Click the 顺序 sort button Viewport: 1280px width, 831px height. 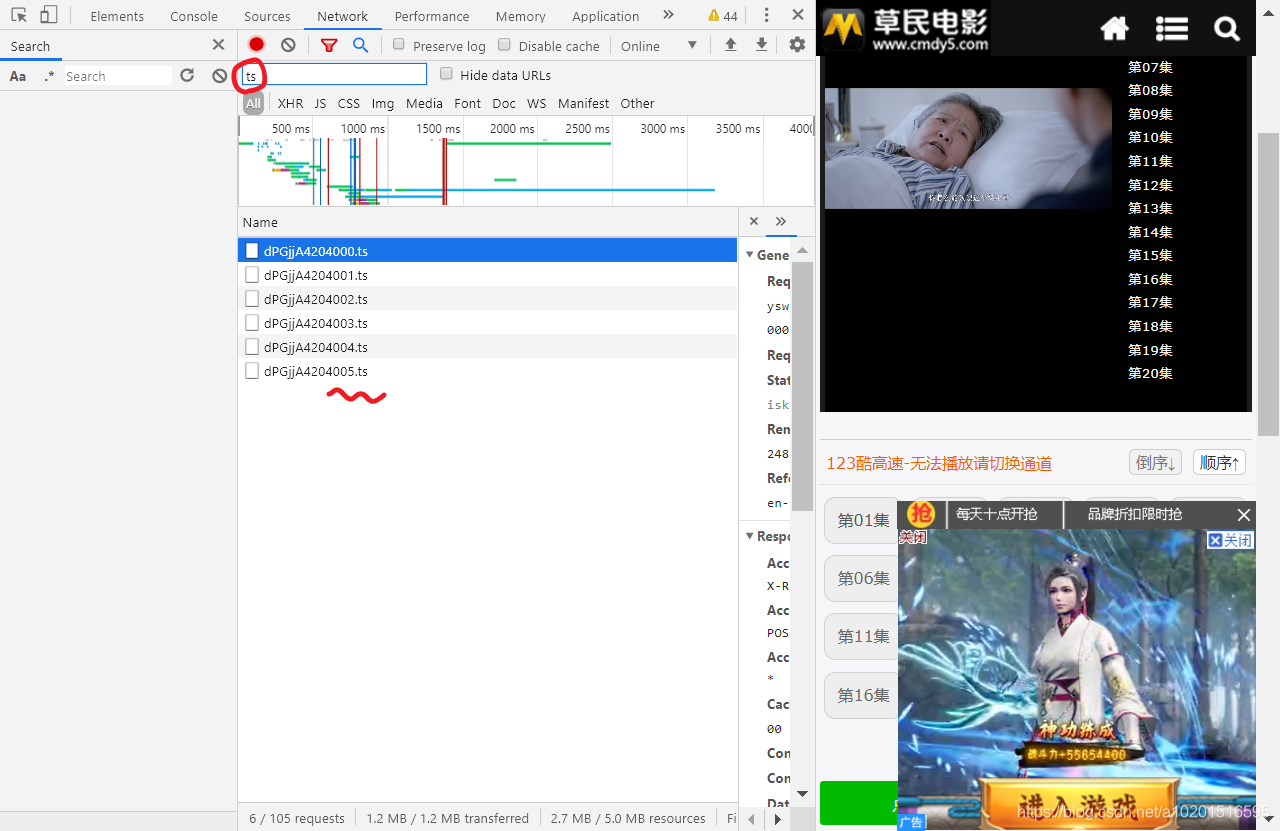(1219, 463)
